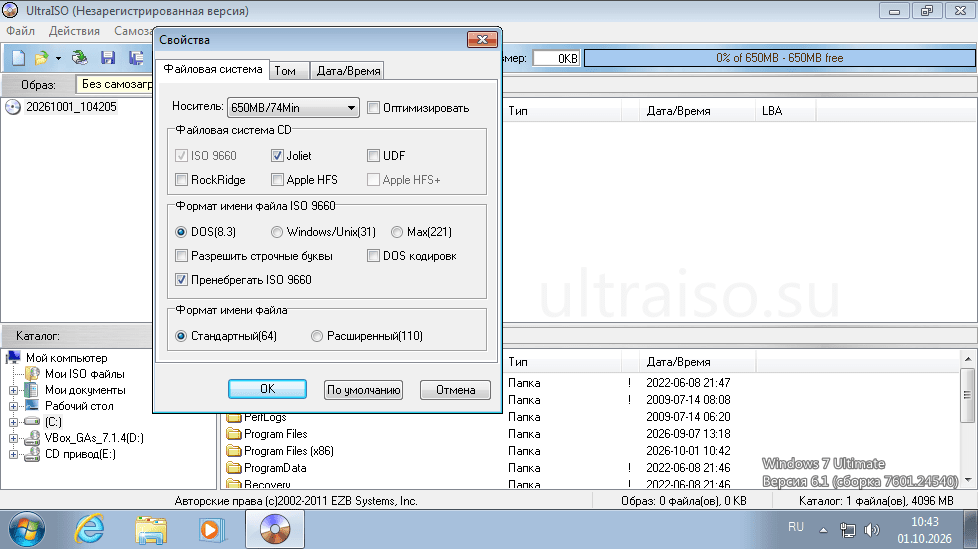Click the Мой компьютер computer icon
The image size is (978, 549).
(13, 357)
